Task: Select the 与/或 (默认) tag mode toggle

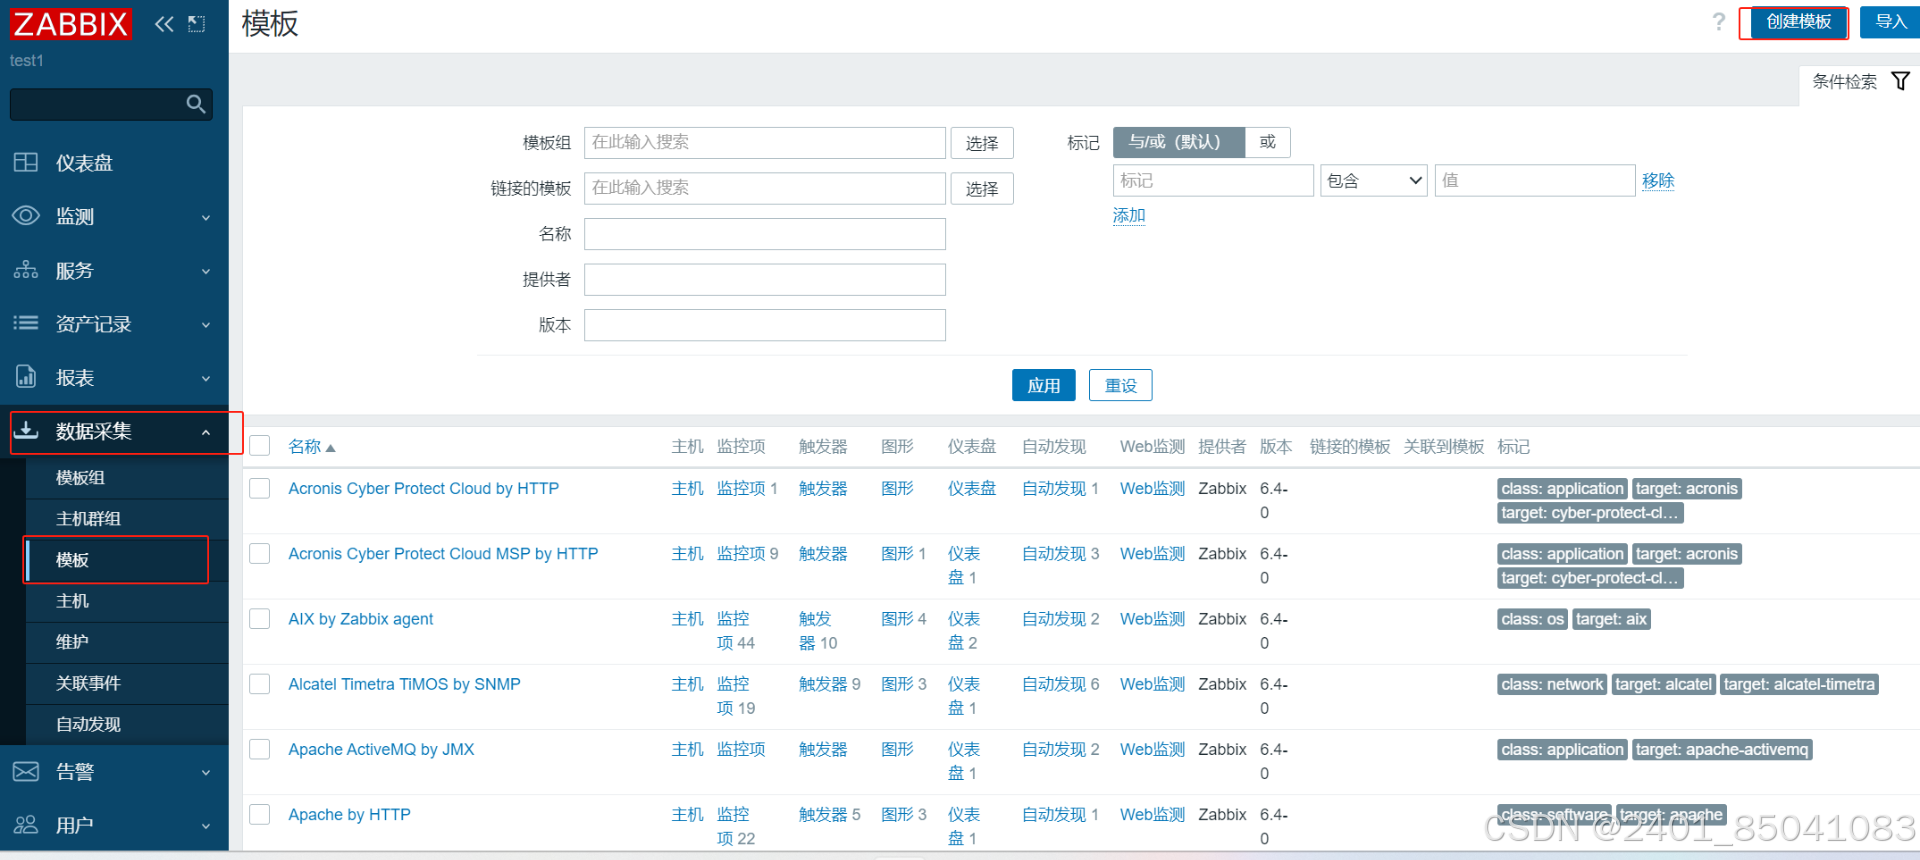Action: (x=1178, y=142)
